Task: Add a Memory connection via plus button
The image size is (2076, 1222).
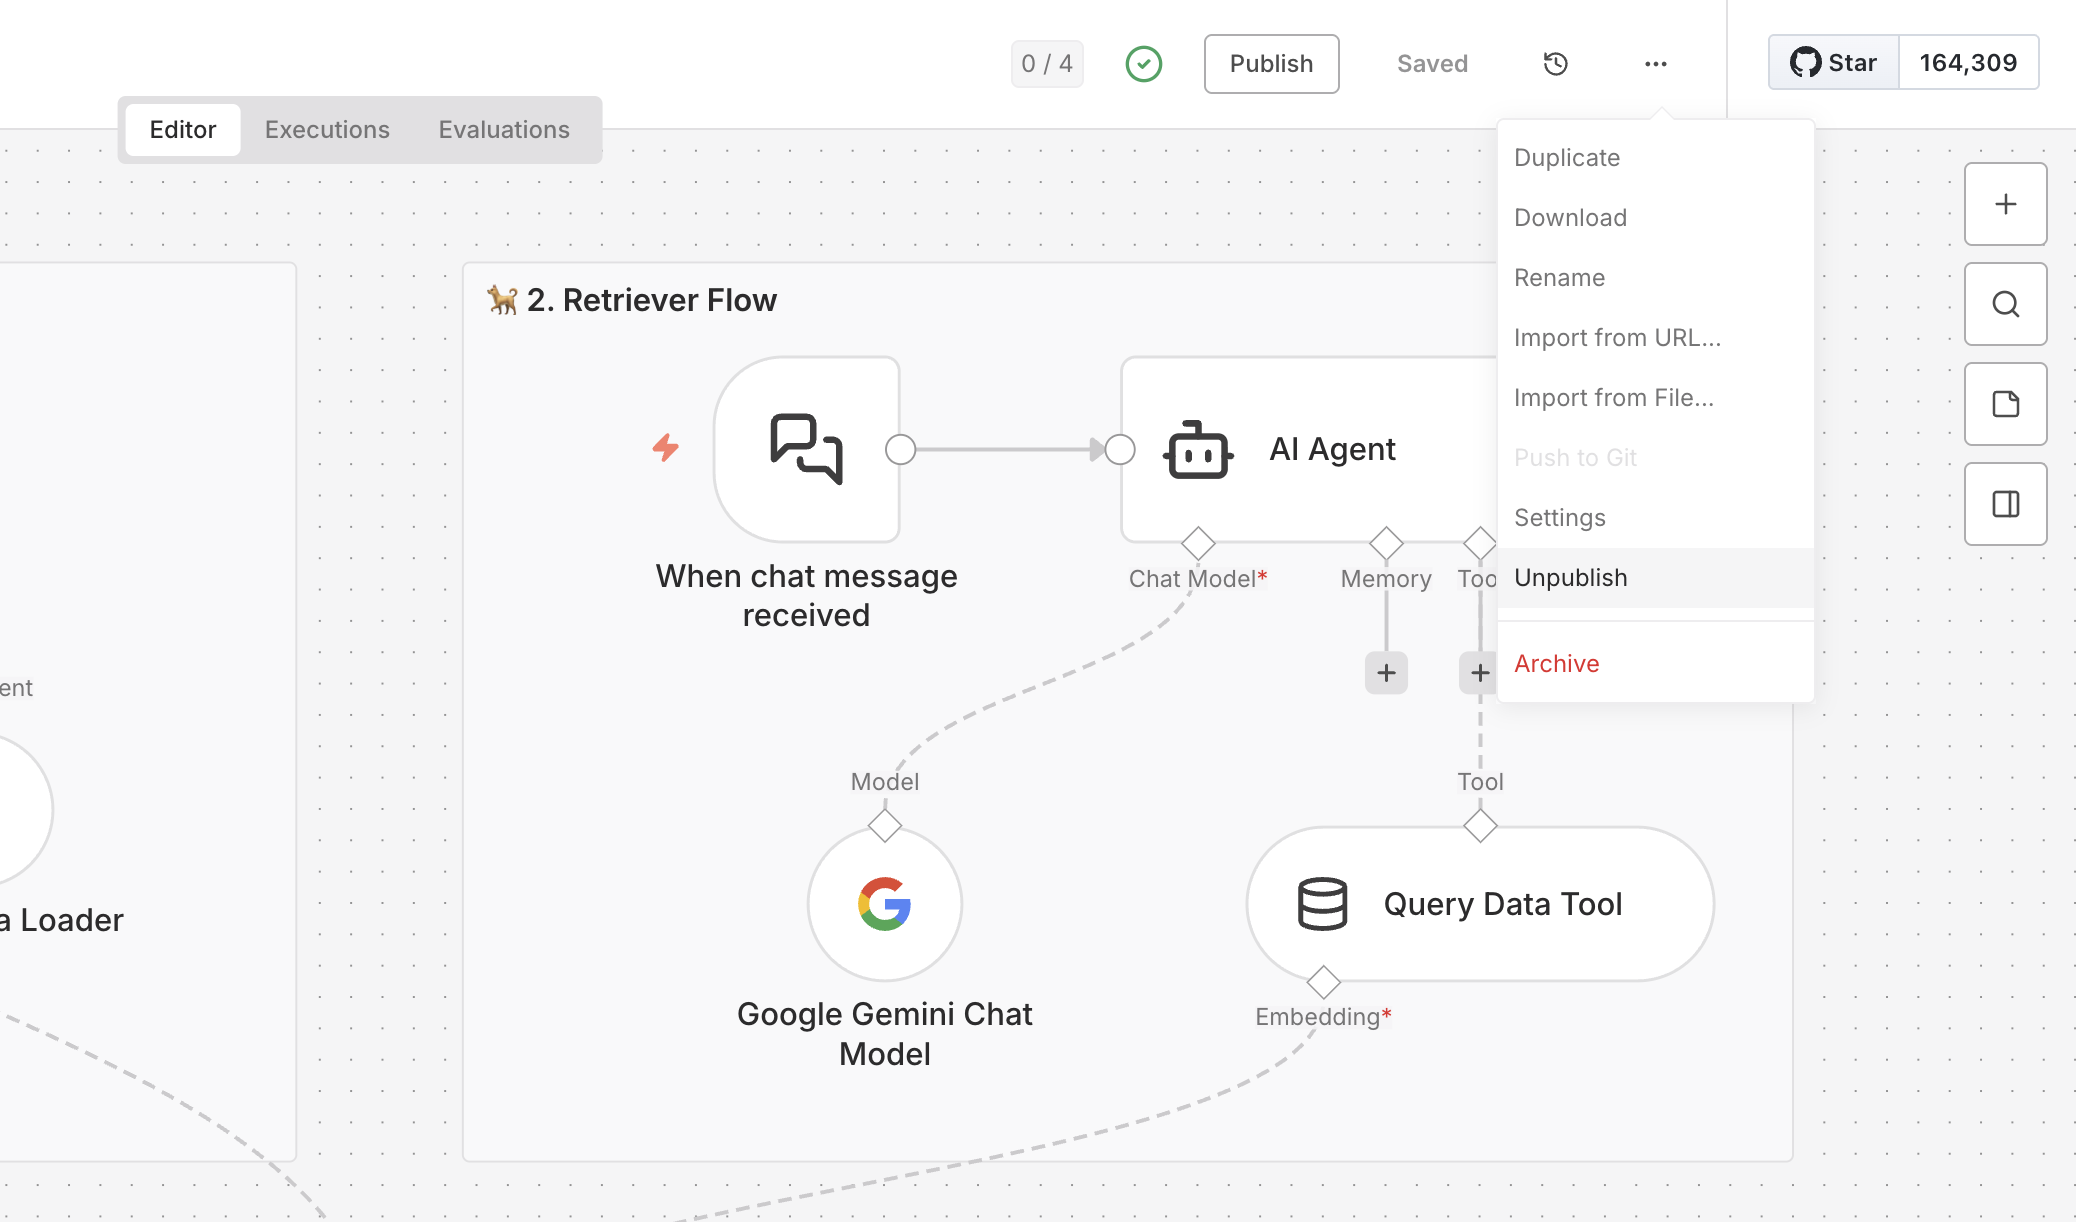Action: [1386, 672]
